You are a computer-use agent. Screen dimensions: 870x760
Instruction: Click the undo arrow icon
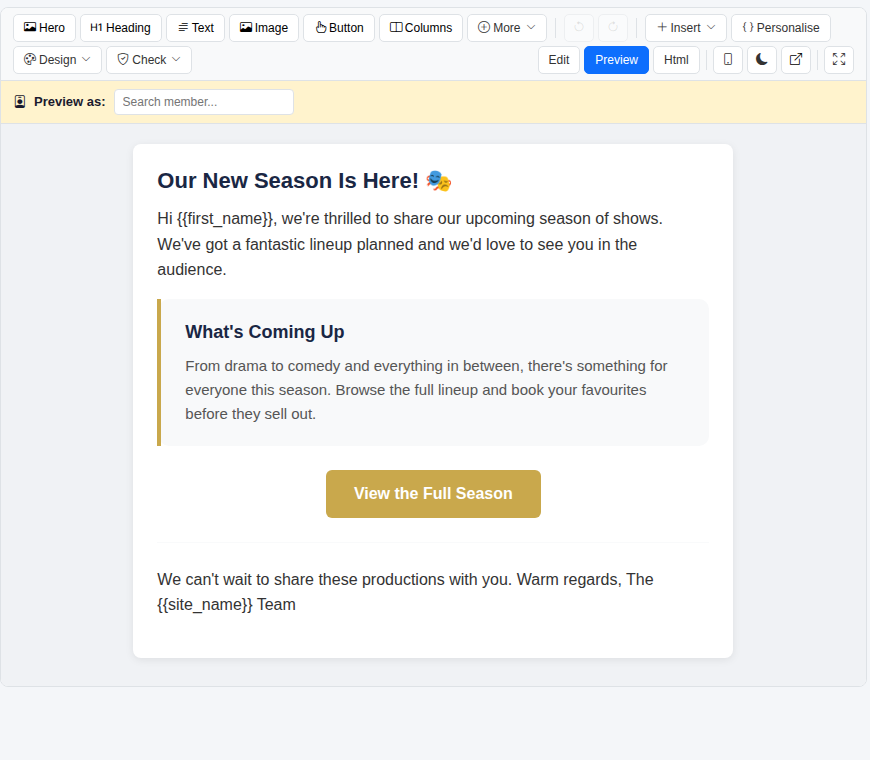(579, 28)
